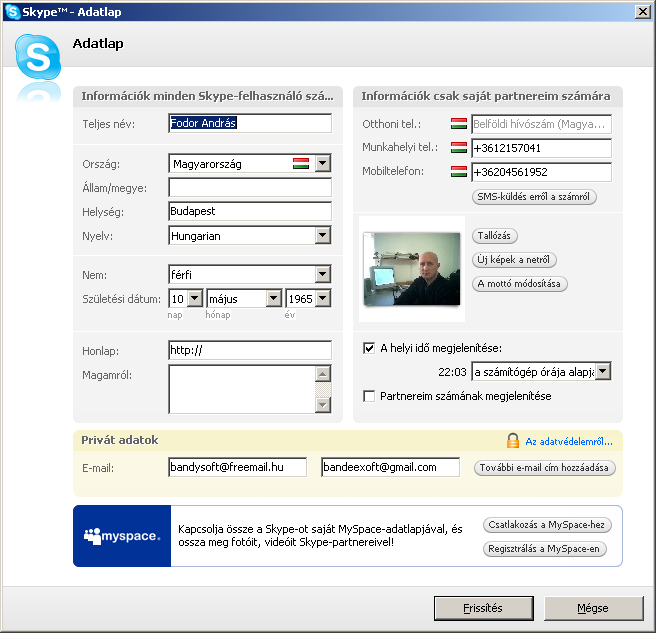The height and width of the screenshot is (633, 656).
Task: Click the Teljes név input field
Action: point(250,123)
